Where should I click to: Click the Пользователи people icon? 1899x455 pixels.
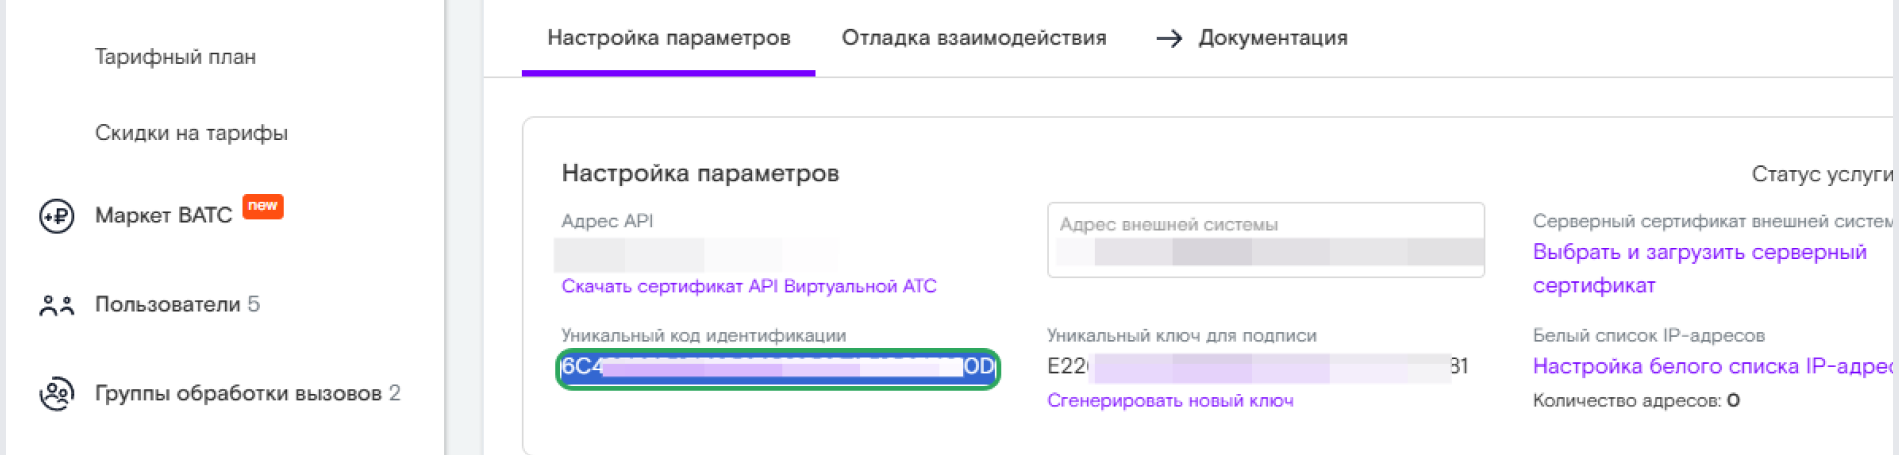pos(56,305)
